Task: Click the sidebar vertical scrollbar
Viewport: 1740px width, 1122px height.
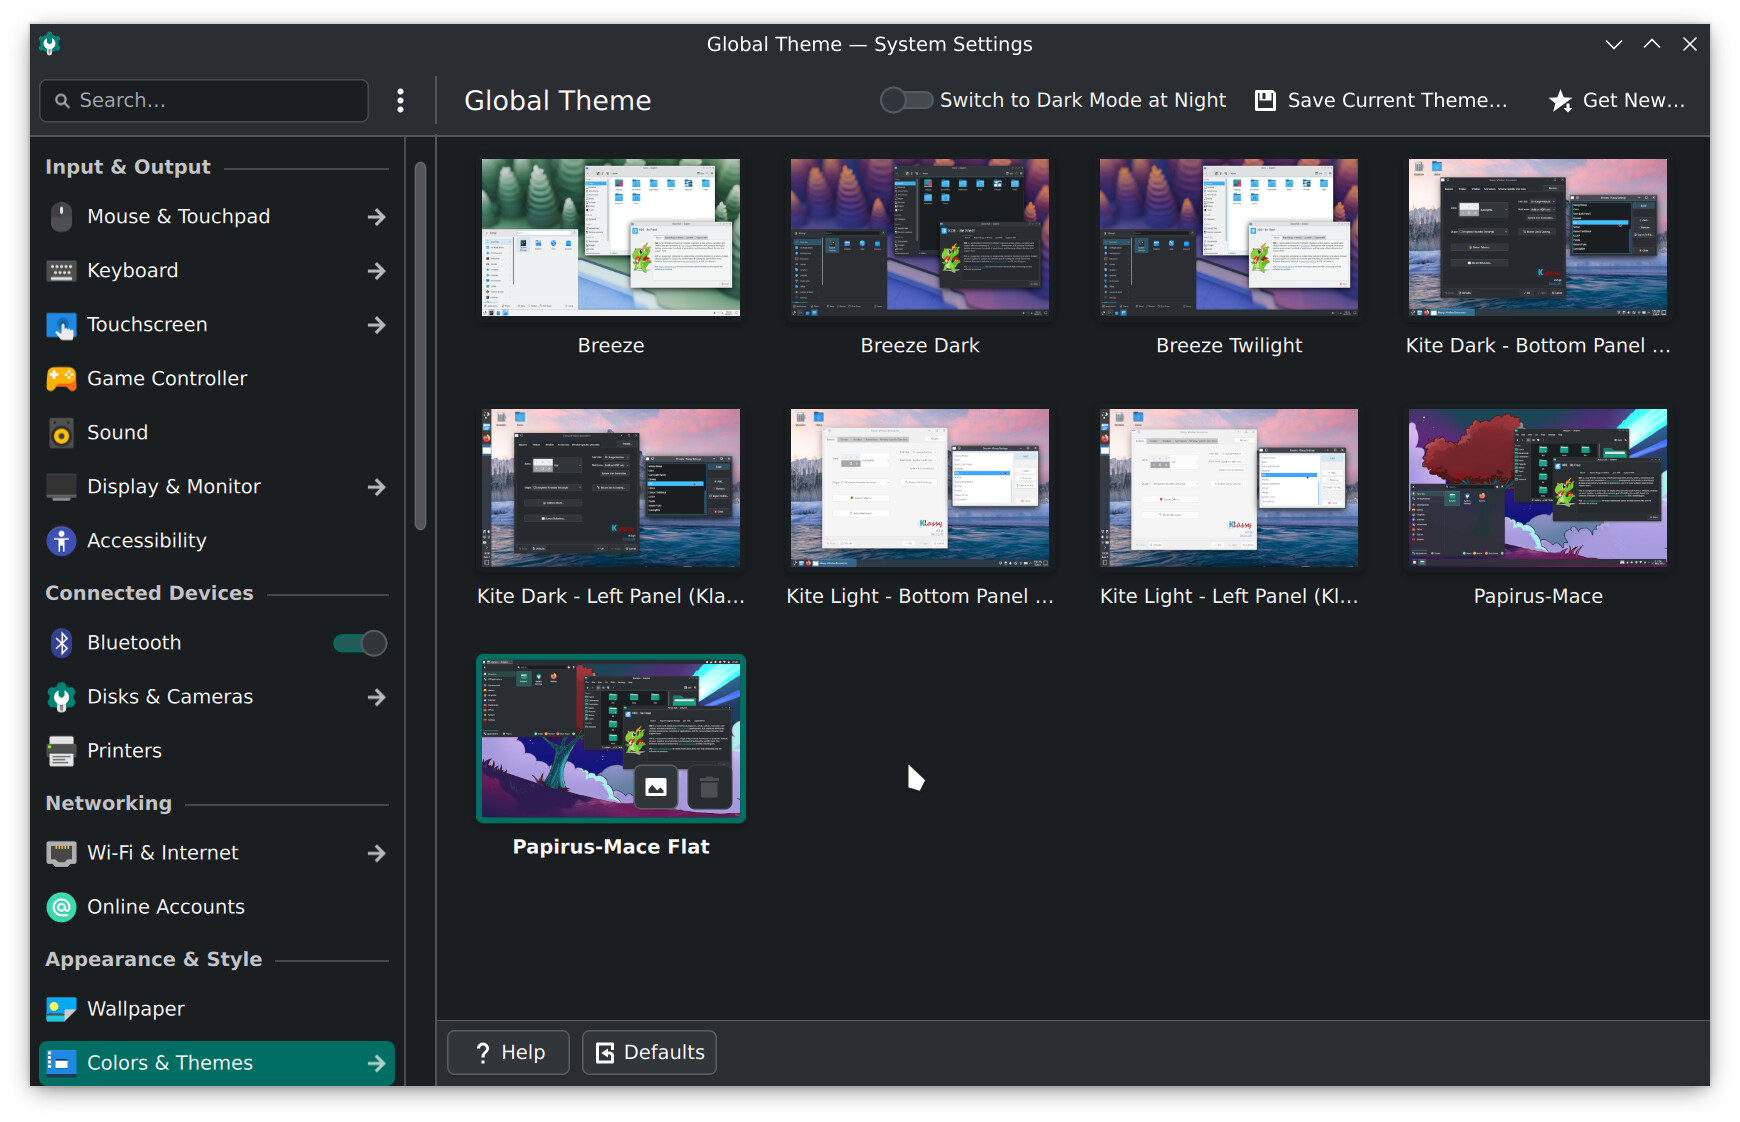Action: point(420,346)
